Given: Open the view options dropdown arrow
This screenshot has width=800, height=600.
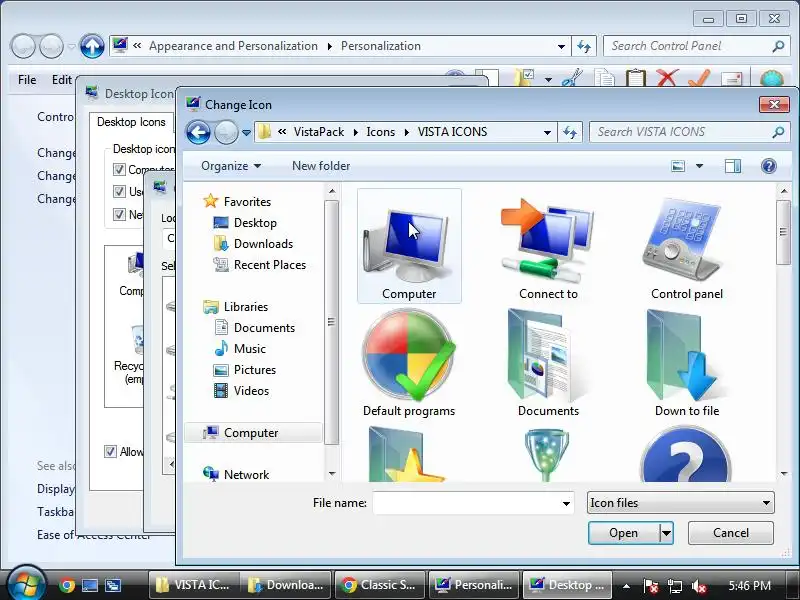Looking at the screenshot, I should pyautogui.click(x=699, y=166).
